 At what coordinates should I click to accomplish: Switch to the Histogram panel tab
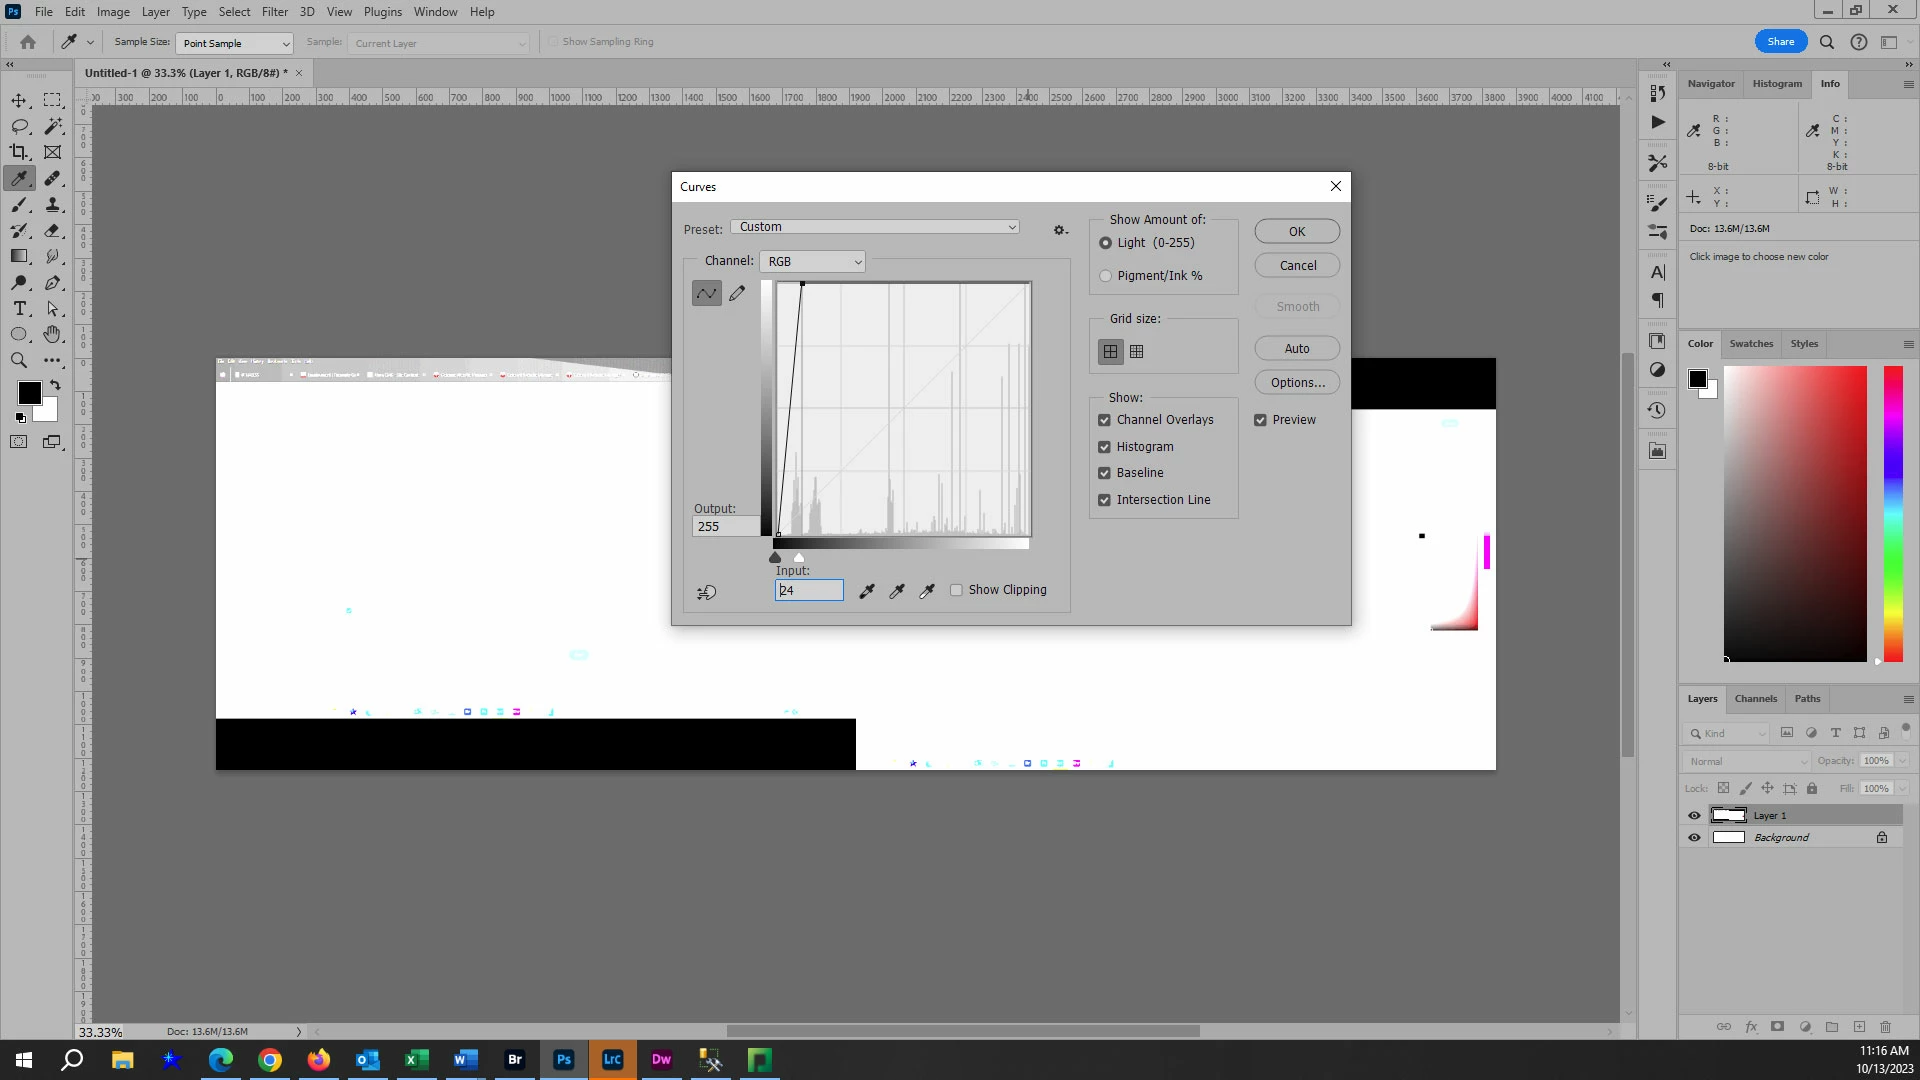click(1777, 84)
